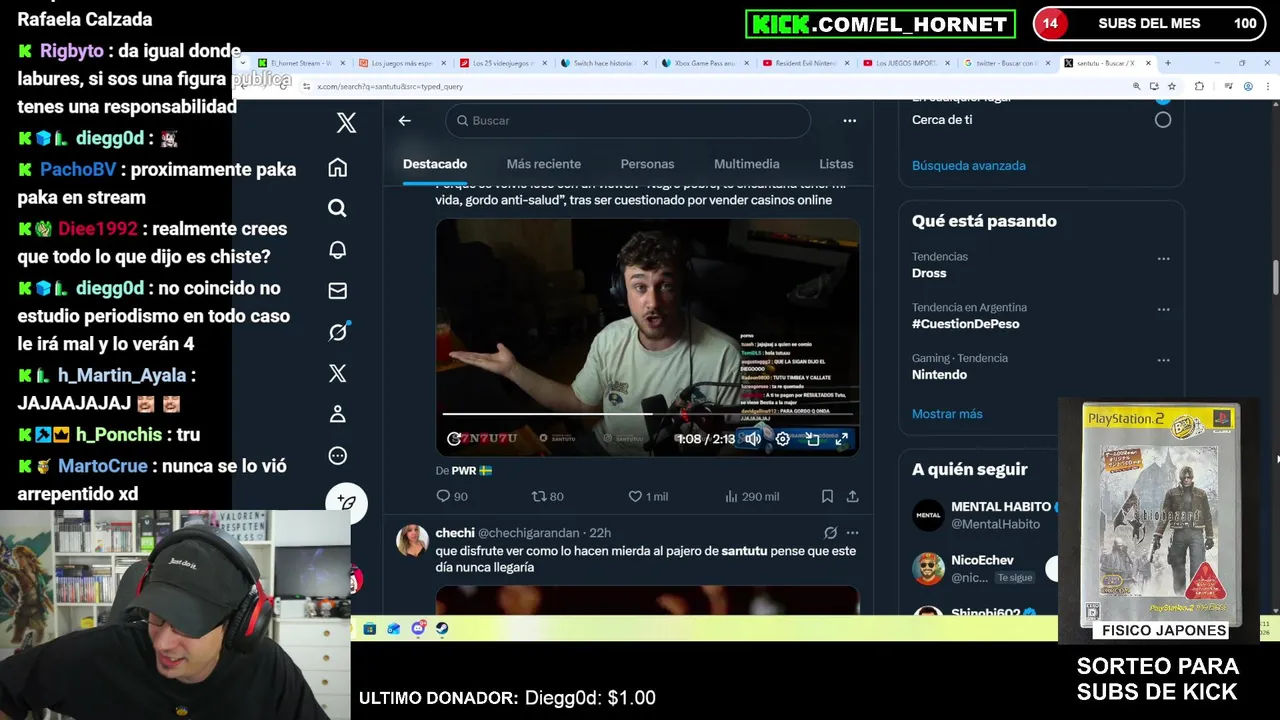Like the post with 1 mil likes
The height and width of the screenshot is (720, 1280).
click(647, 496)
